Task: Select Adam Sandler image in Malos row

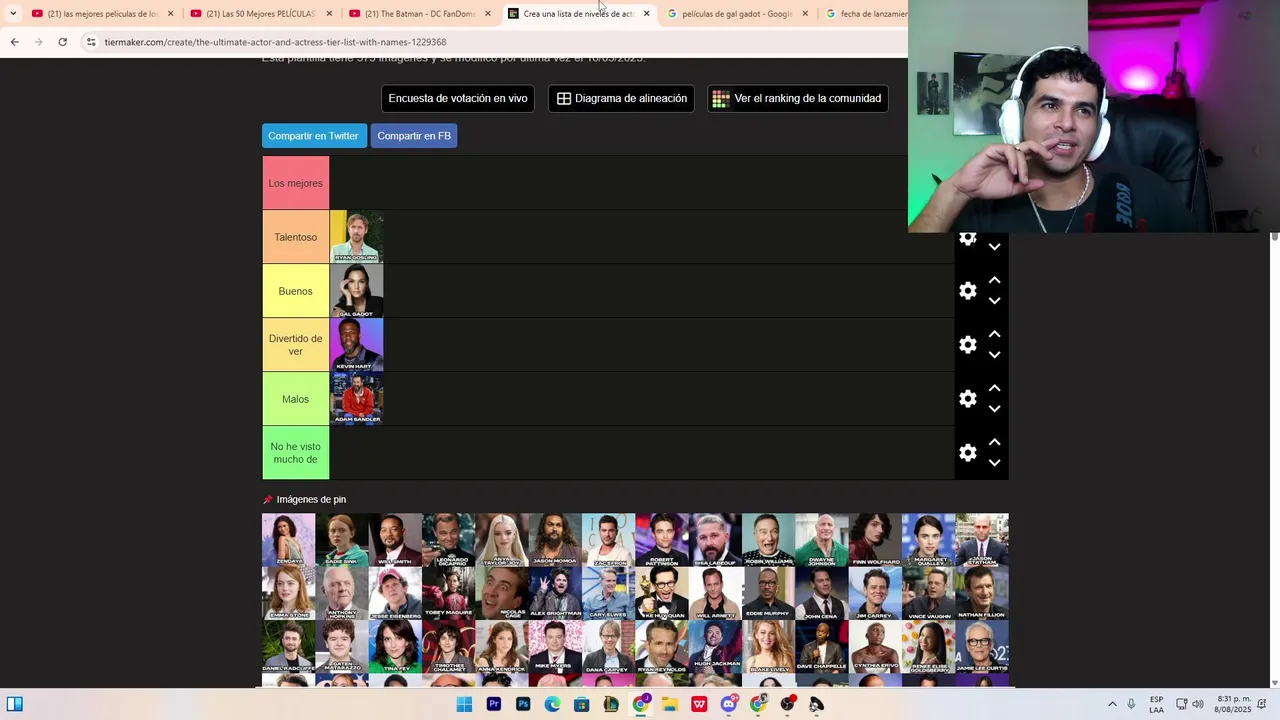Action: pyautogui.click(x=357, y=399)
